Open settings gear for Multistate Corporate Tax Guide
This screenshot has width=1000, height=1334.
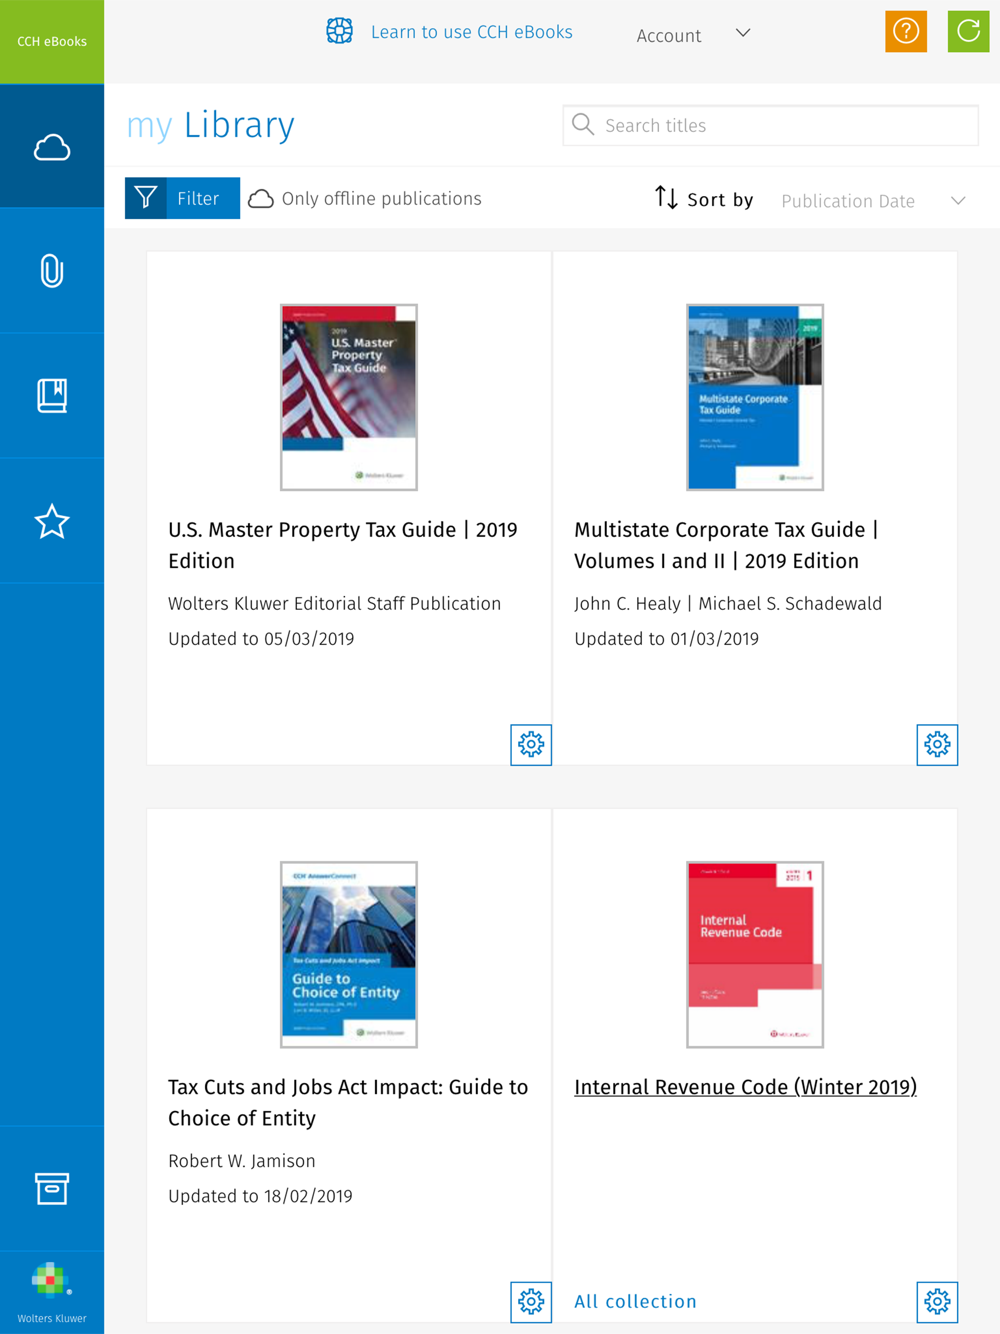click(937, 744)
